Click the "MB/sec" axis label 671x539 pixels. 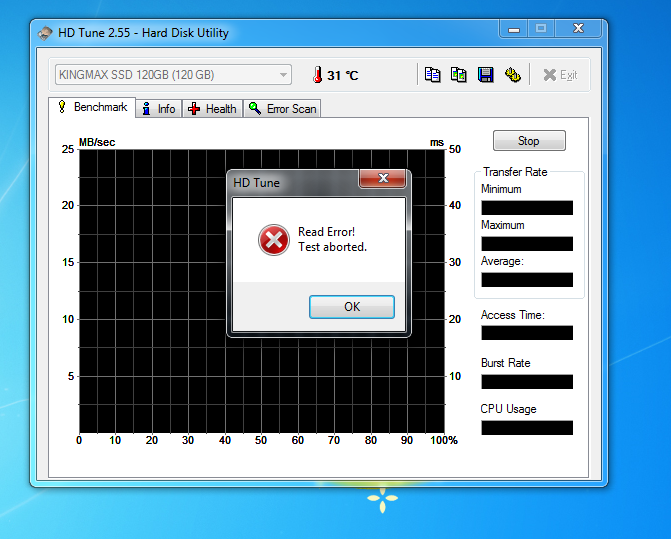97,142
